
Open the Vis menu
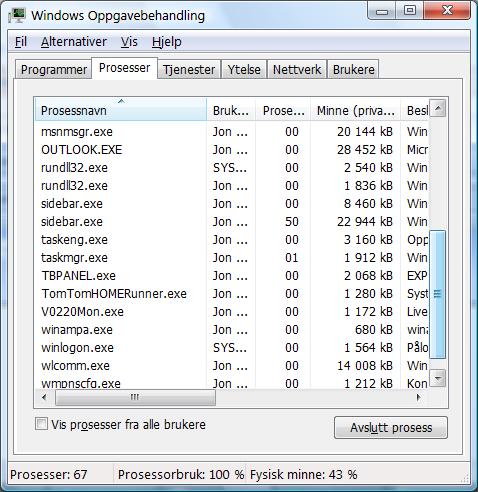[129, 42]
